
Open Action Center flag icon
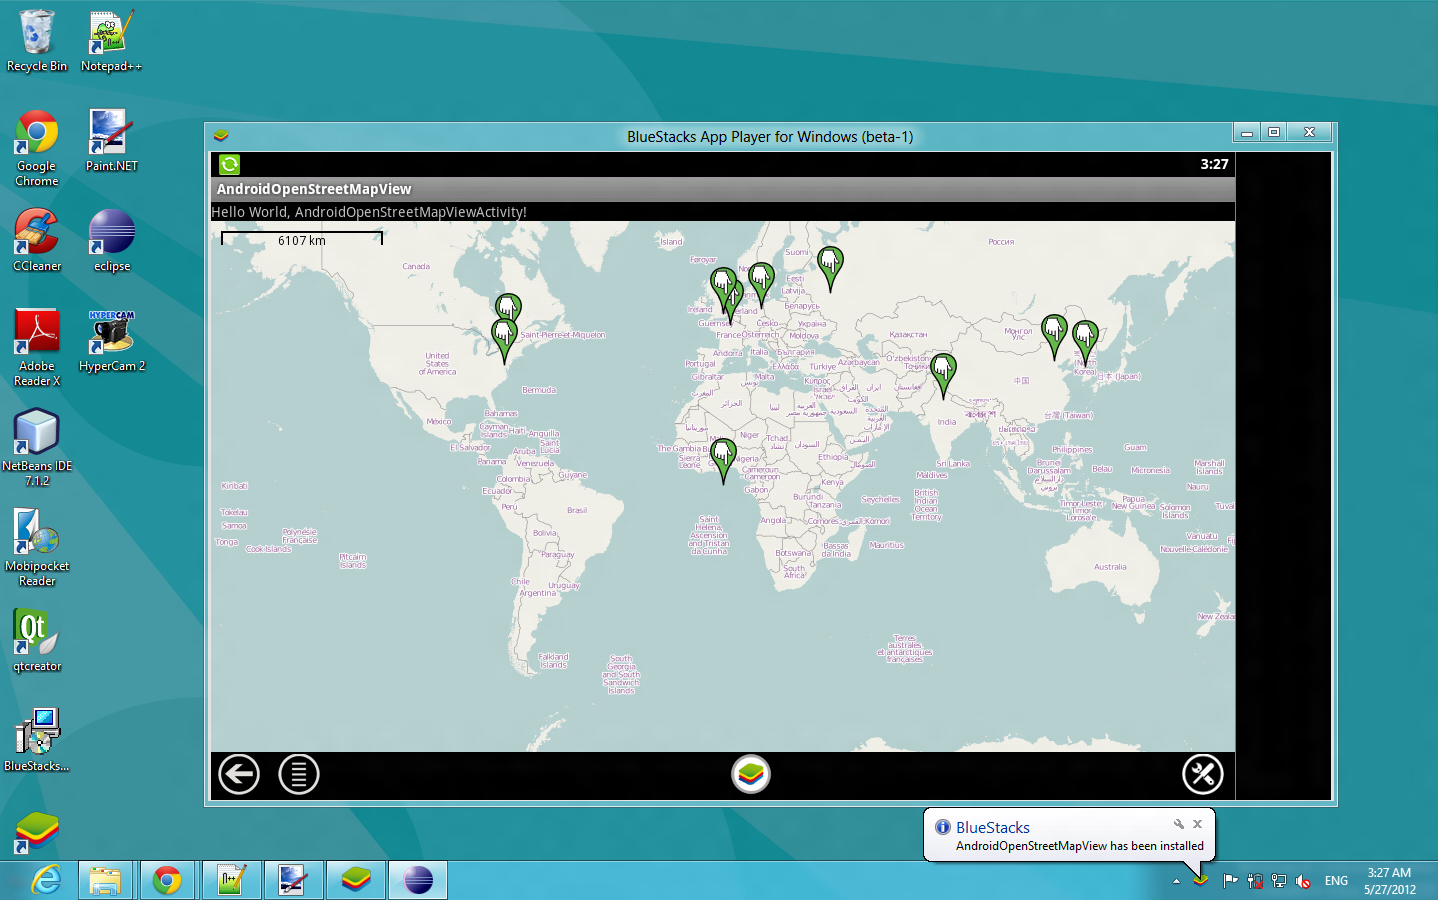(1230, 881)
